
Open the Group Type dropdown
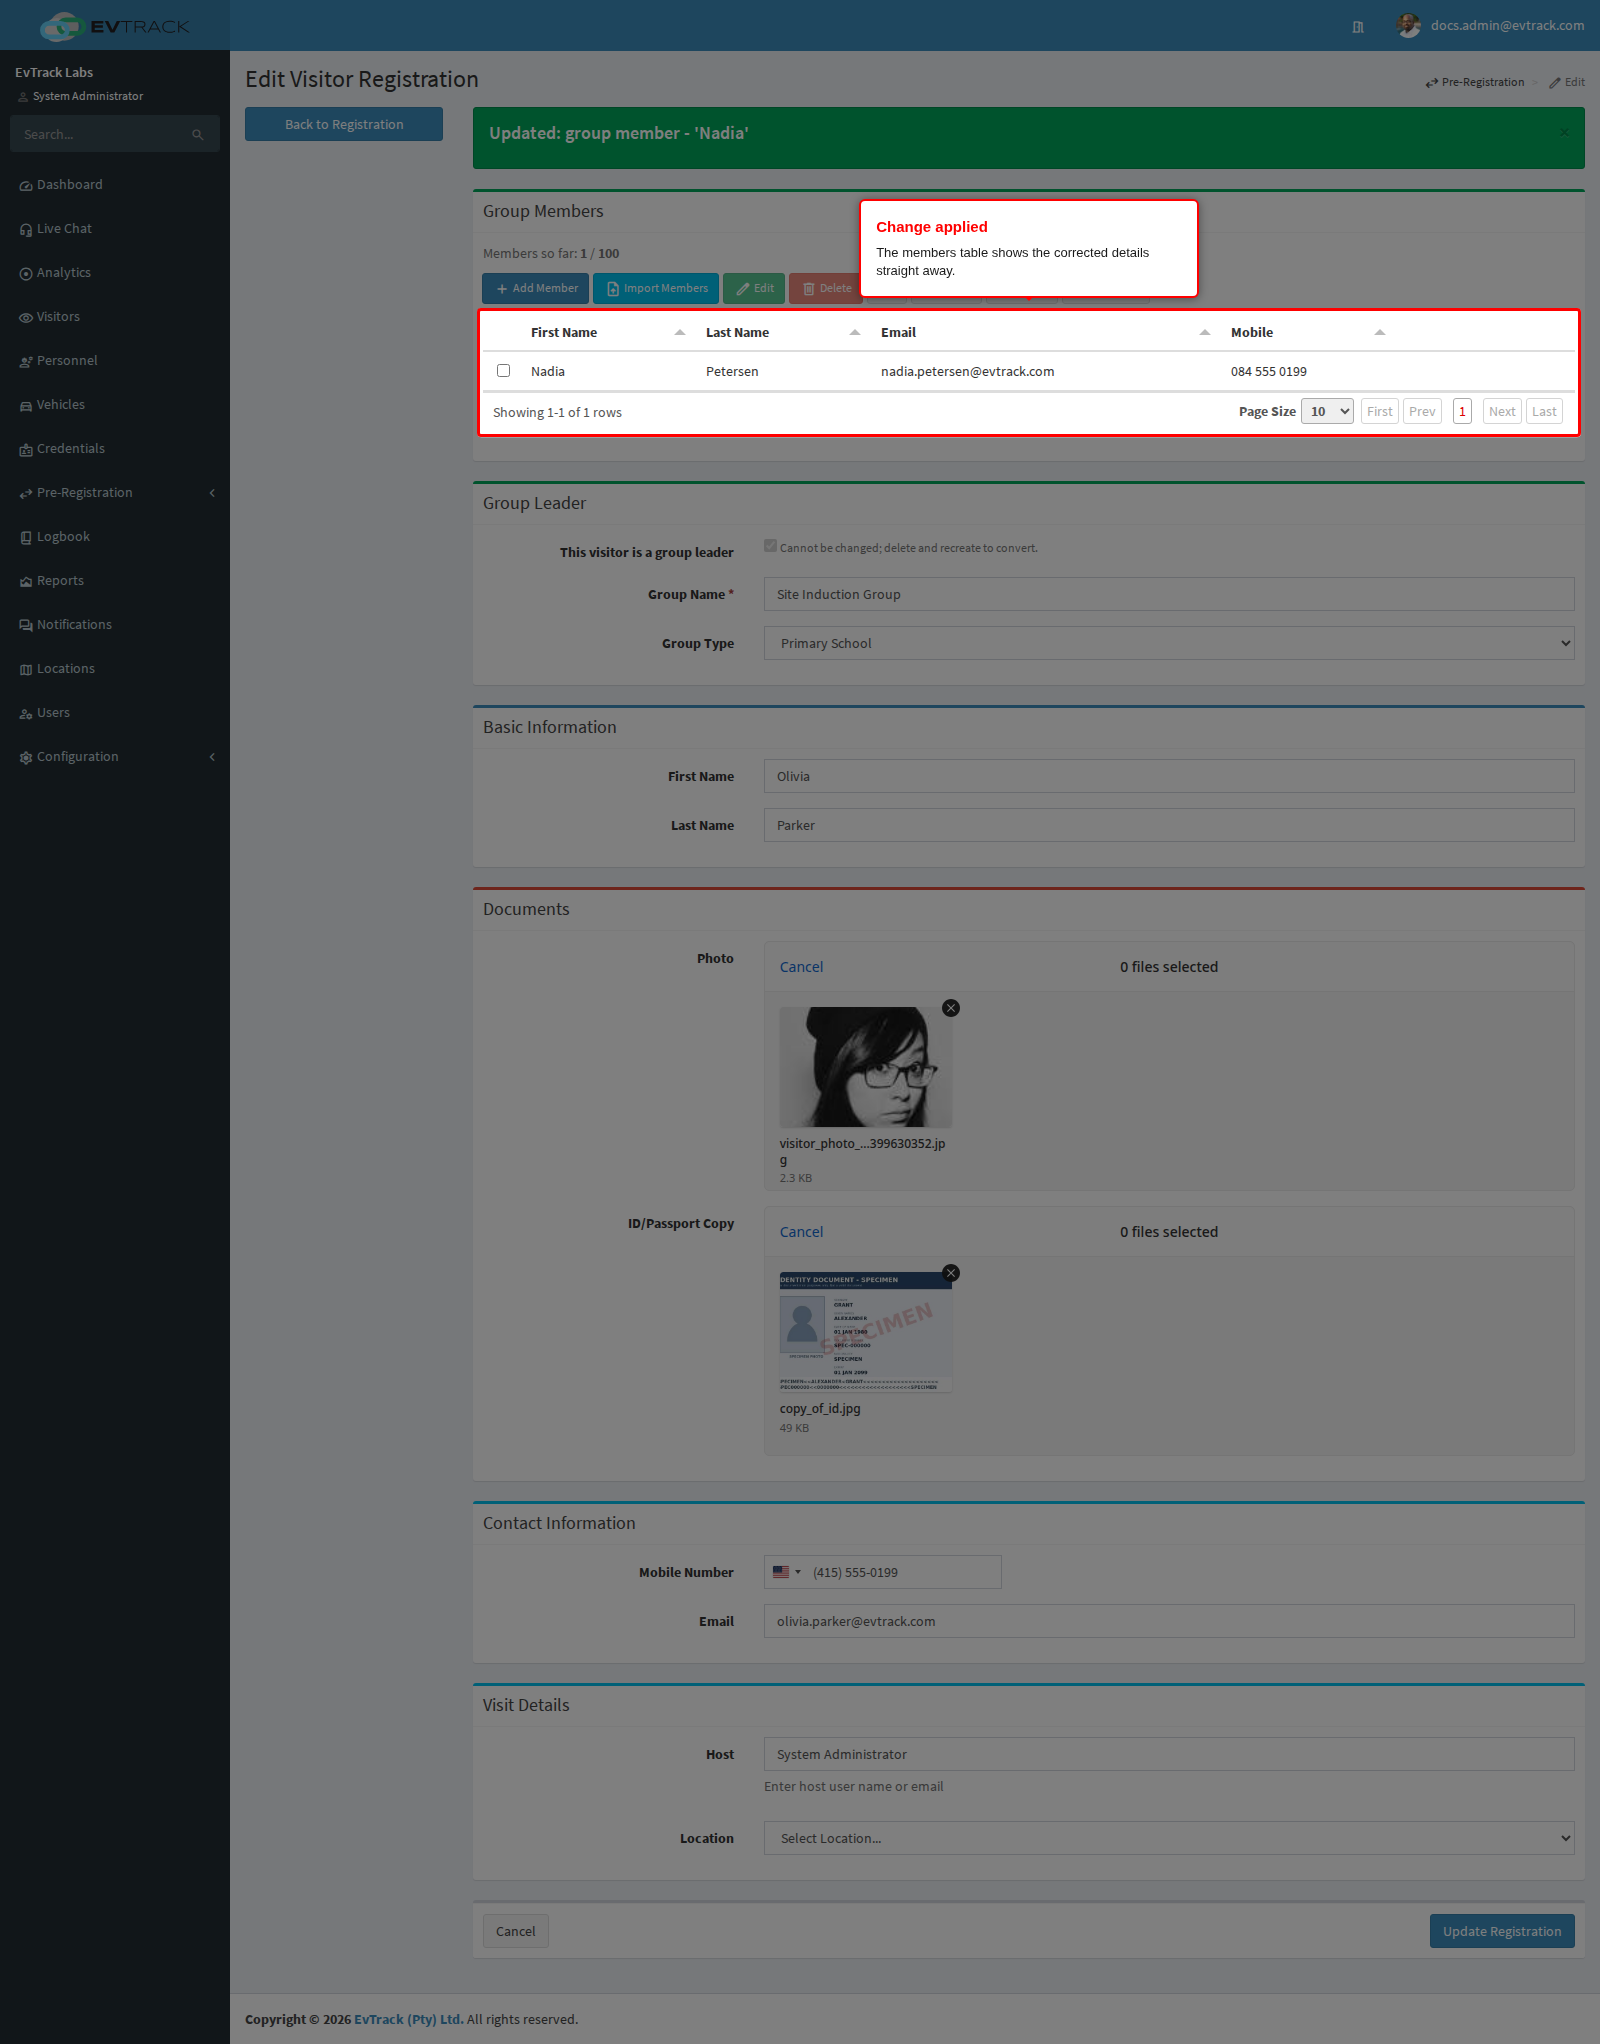[1169, 643]
